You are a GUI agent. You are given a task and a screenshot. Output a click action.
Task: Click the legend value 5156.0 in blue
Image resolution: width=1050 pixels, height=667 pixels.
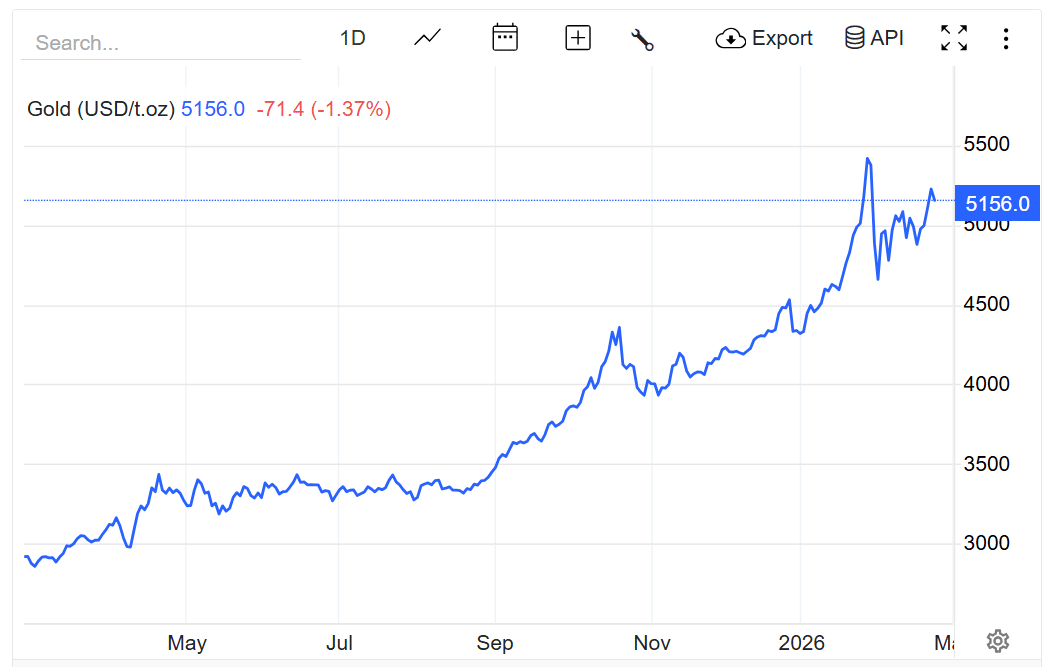point(213,109)
